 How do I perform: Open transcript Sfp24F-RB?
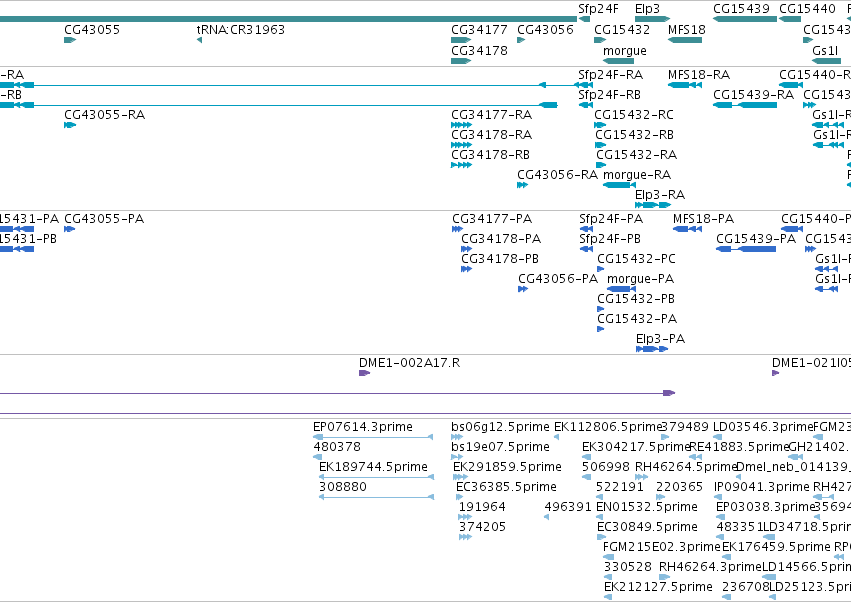[609, 94]
